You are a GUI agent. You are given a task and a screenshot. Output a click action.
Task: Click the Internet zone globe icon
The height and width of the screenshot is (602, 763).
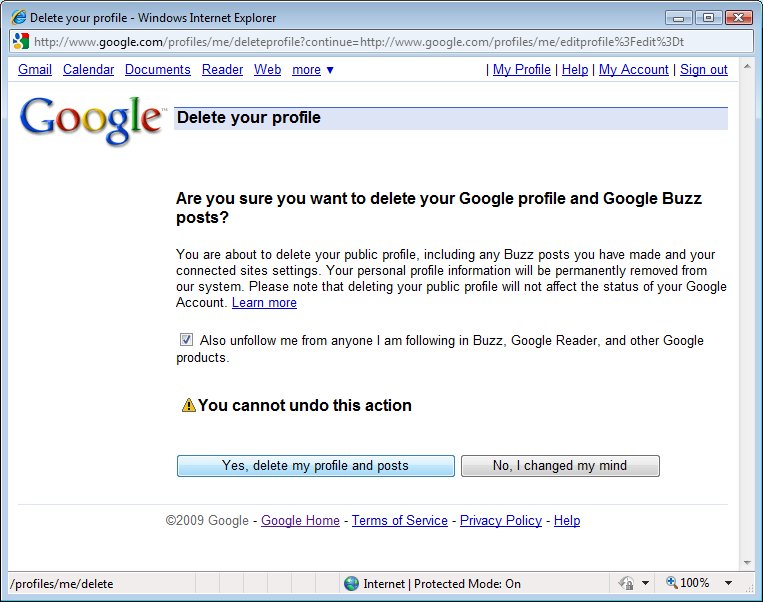(x=351, y=583)
